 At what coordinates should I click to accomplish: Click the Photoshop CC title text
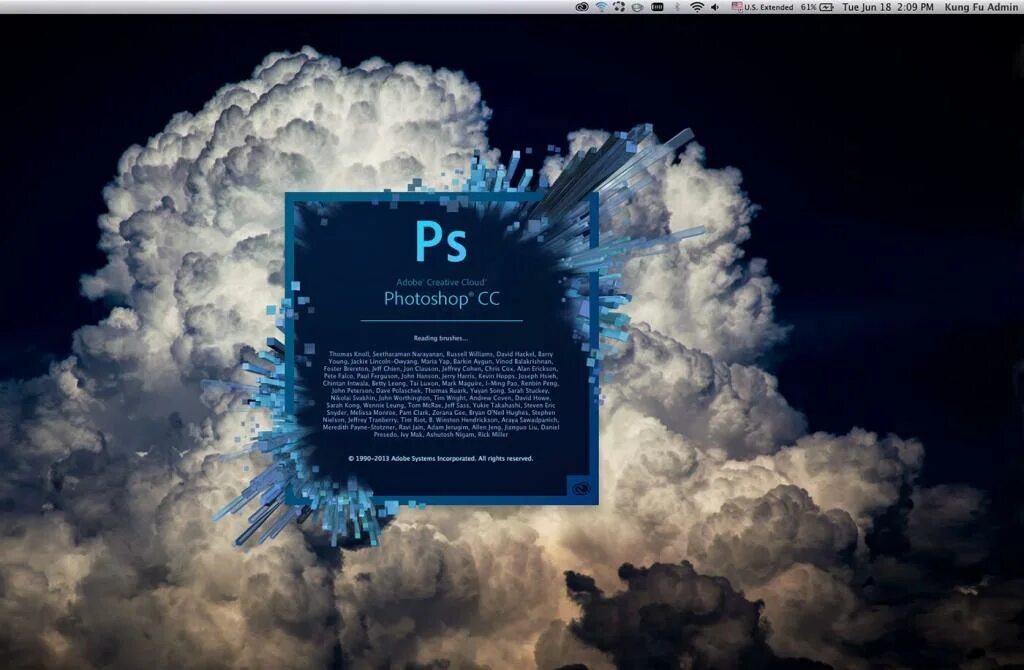click(x=441, y=298)
